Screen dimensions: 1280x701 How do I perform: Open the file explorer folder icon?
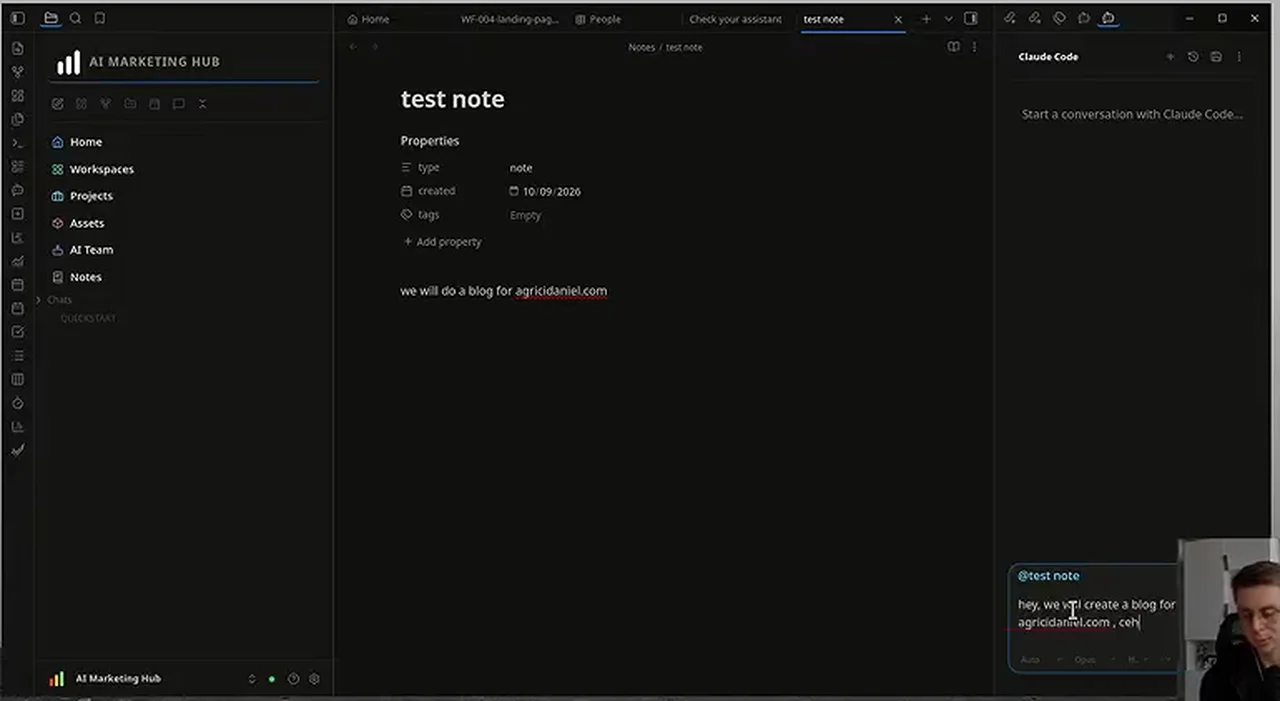click(x=51, y=18)
